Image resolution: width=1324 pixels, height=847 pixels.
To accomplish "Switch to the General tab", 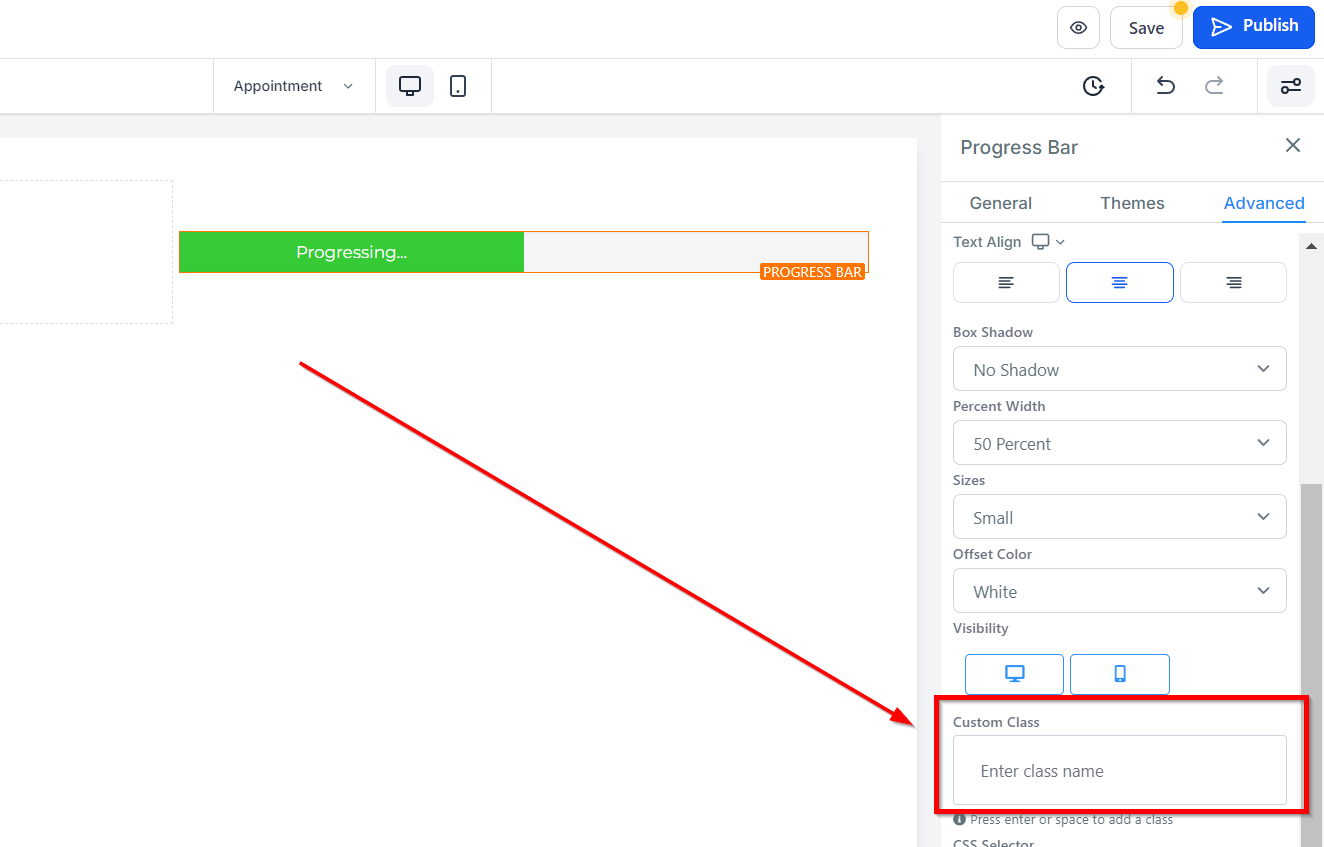I will [x=1000, y=203].
